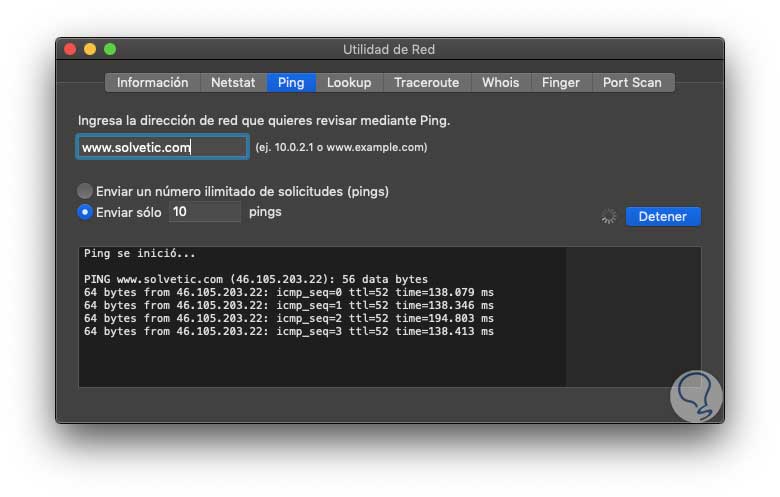This screenshot has height=497, width=780.
Task: Click the www.solvetic.com address field
Action: 162,147
